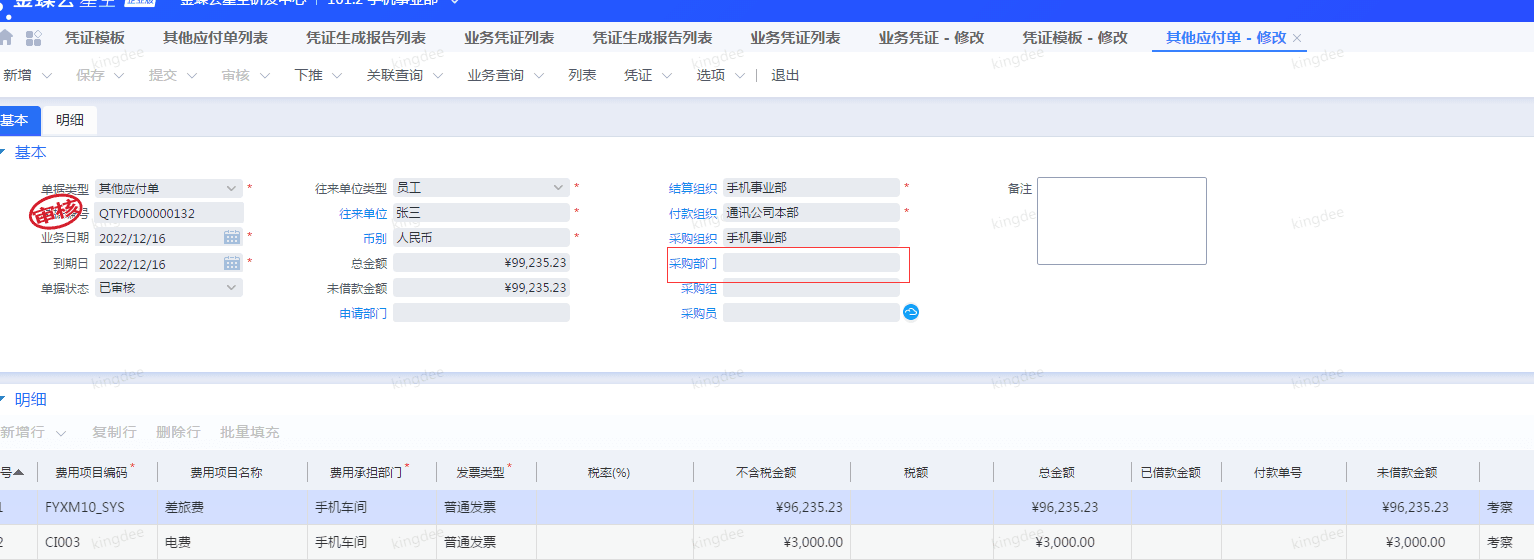
Task: Open the 下推 toolbar dropdown arrow
Action: [x=337, y=76]
